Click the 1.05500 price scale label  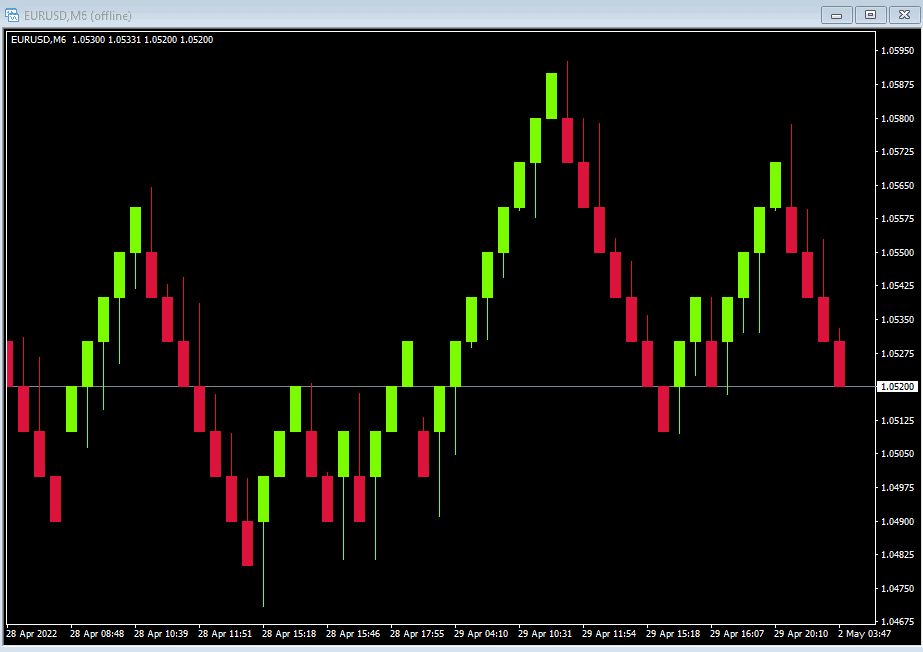(x=897, y=252)
